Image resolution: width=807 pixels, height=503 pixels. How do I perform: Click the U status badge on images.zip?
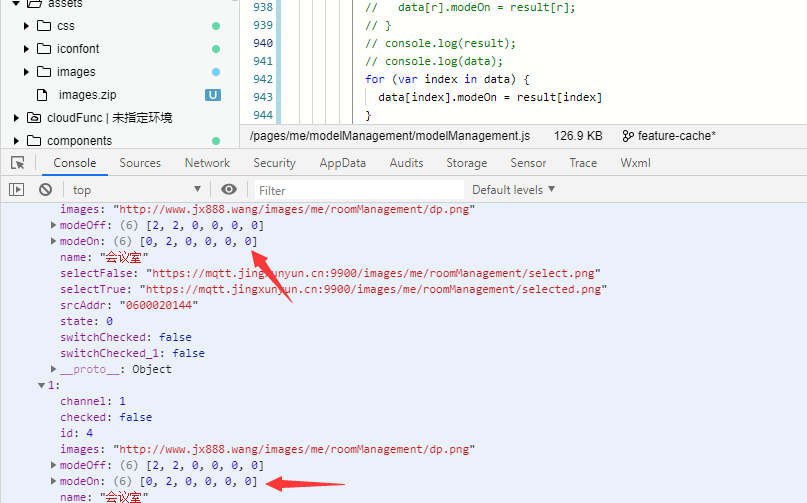[213, 95]
